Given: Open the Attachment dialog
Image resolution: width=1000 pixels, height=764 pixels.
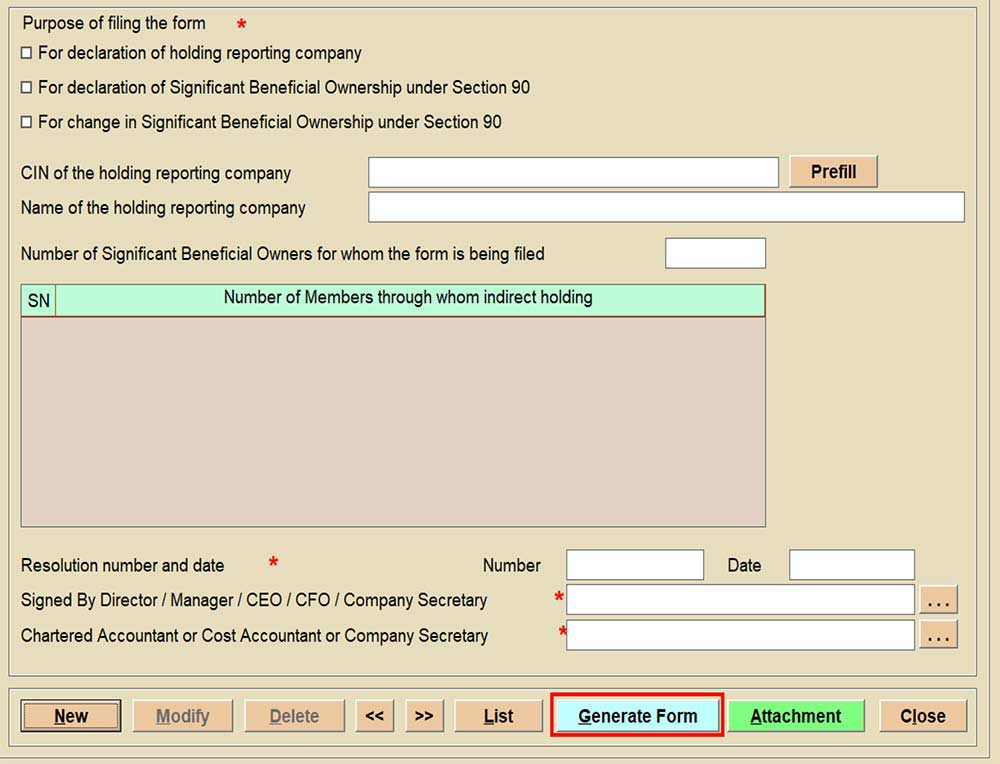Looking at the screenshot, I should tap(796, 716).
